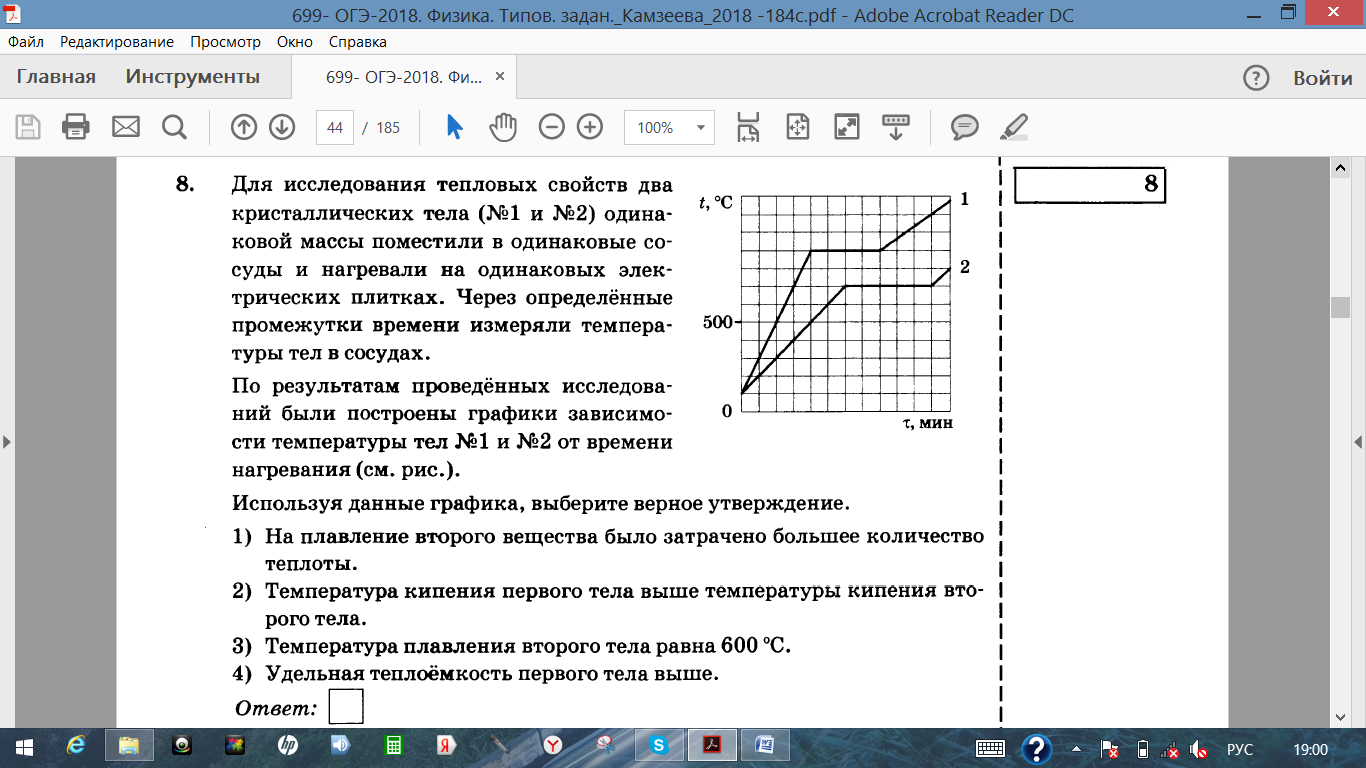The width and height of the screenshot is (1366, 768).
Task: Select the 699- ОГЭ-2018 document tab
Action: (x=403, y=77)
